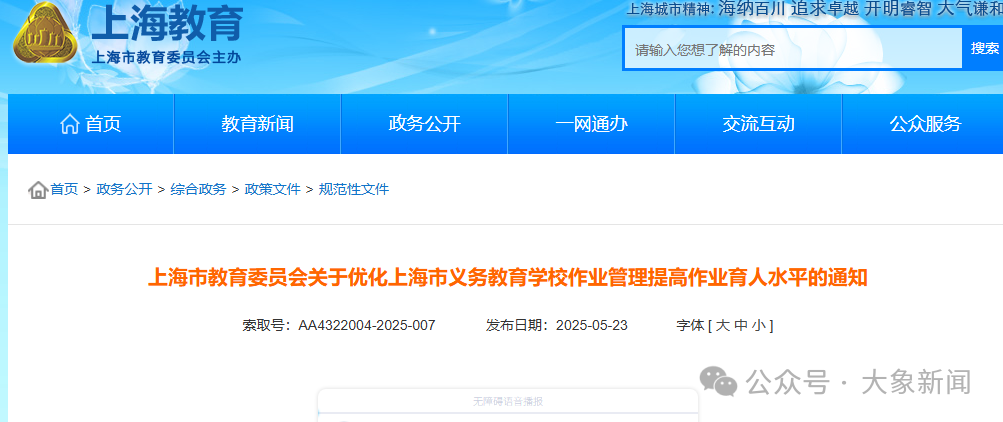Click the index number AA4322004-2025-007
The image size is (1003, 422).
(x=367, y=325)
